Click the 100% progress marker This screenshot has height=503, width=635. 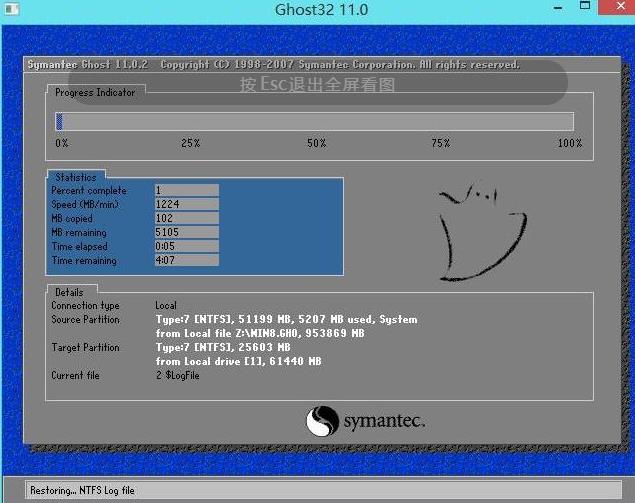tap(570, 143)
